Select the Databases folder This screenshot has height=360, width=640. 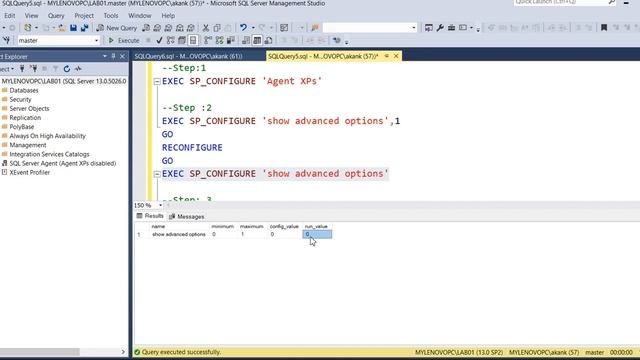pos(24,90)
